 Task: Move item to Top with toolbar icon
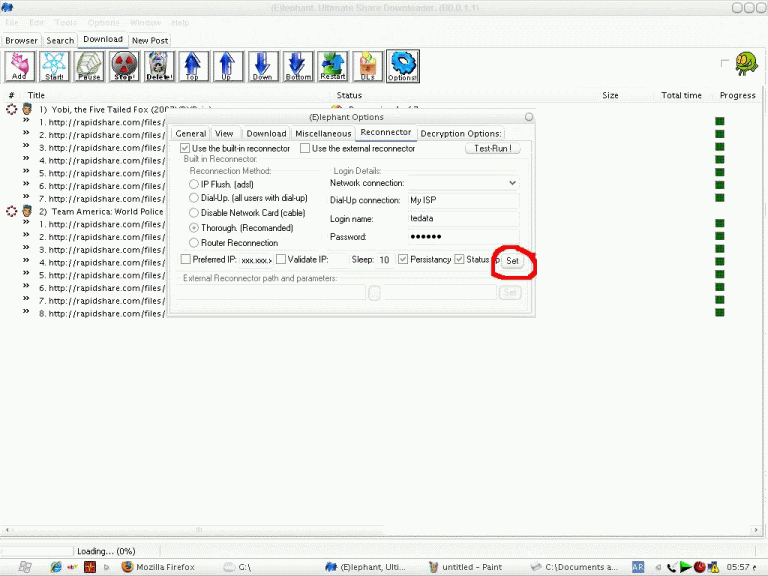193,66
